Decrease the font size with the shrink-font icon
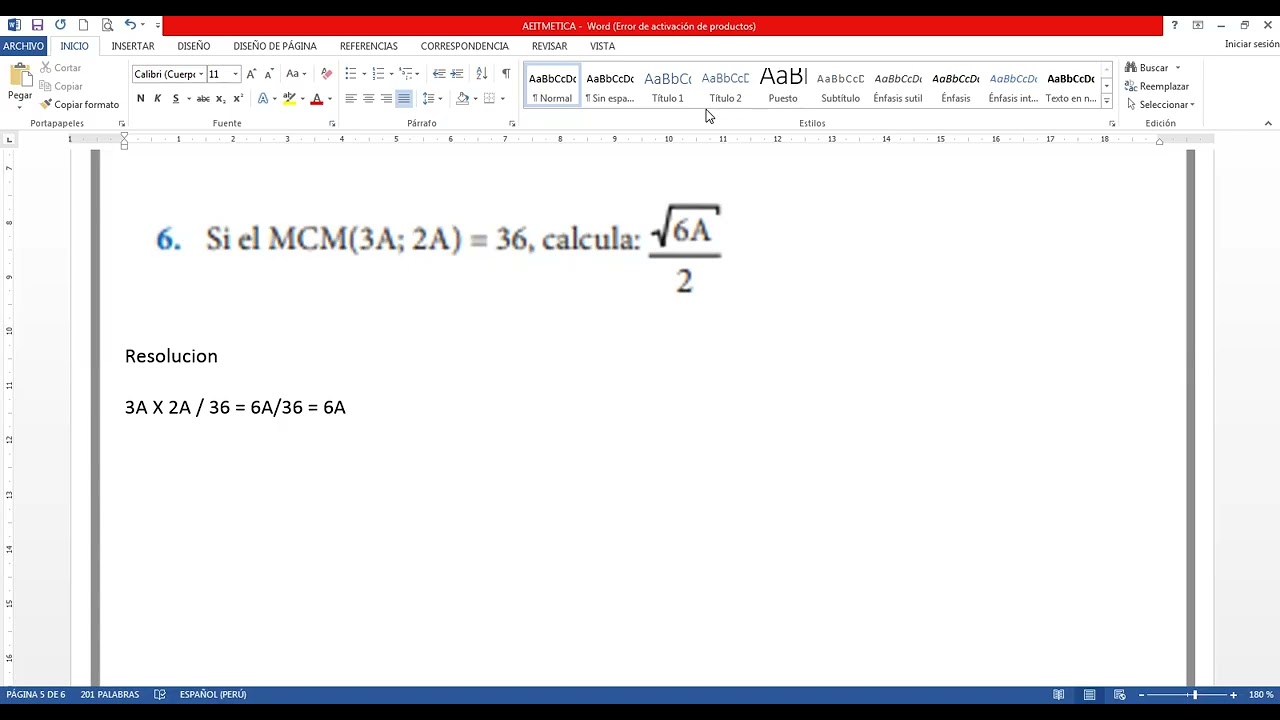This screenshot has height=720, width=1280. click(x=269, y=74)
